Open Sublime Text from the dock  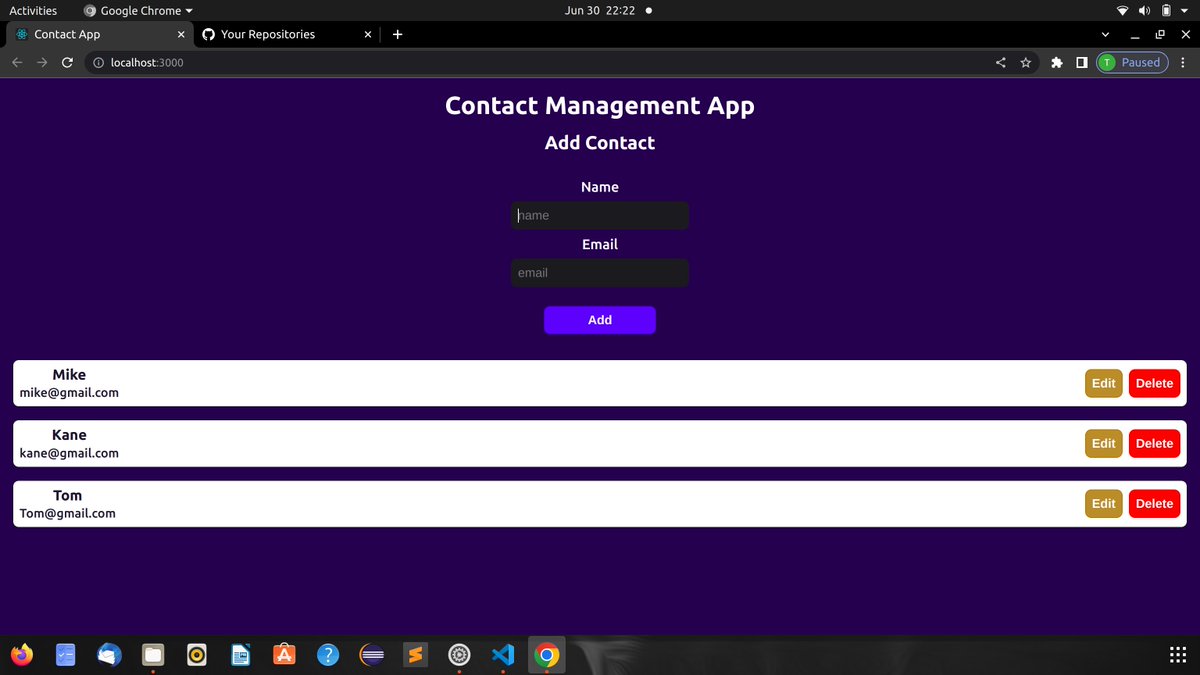[x=415, y=655]
